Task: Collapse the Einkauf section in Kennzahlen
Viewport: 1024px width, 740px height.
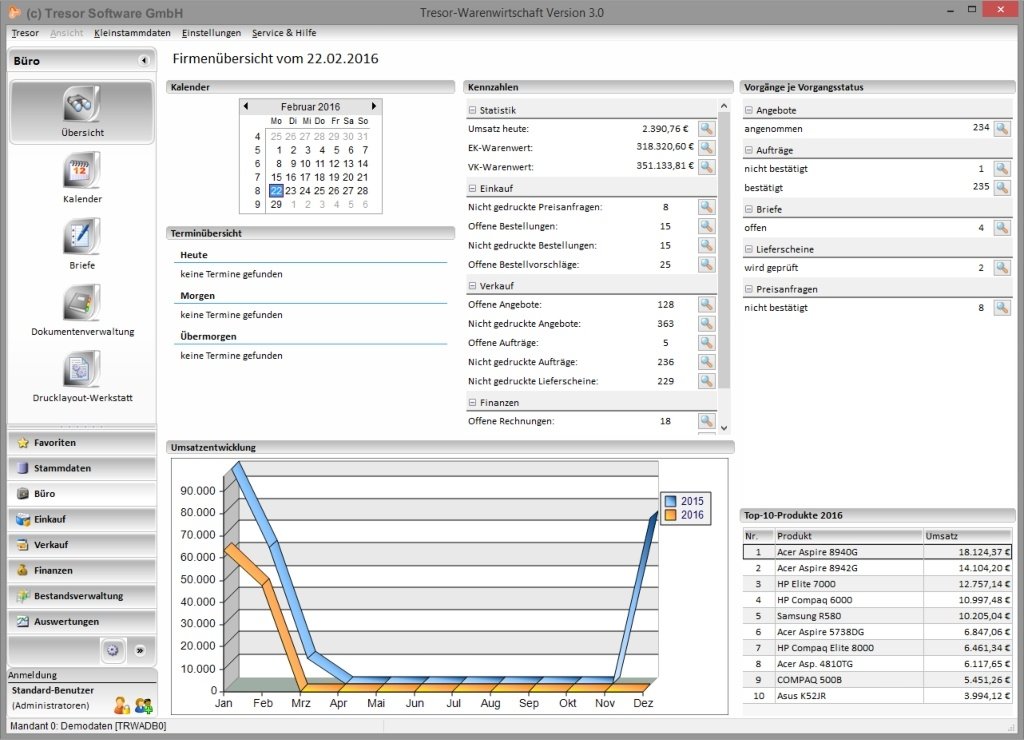Action: pyautogui.click(x=473, y=188)
